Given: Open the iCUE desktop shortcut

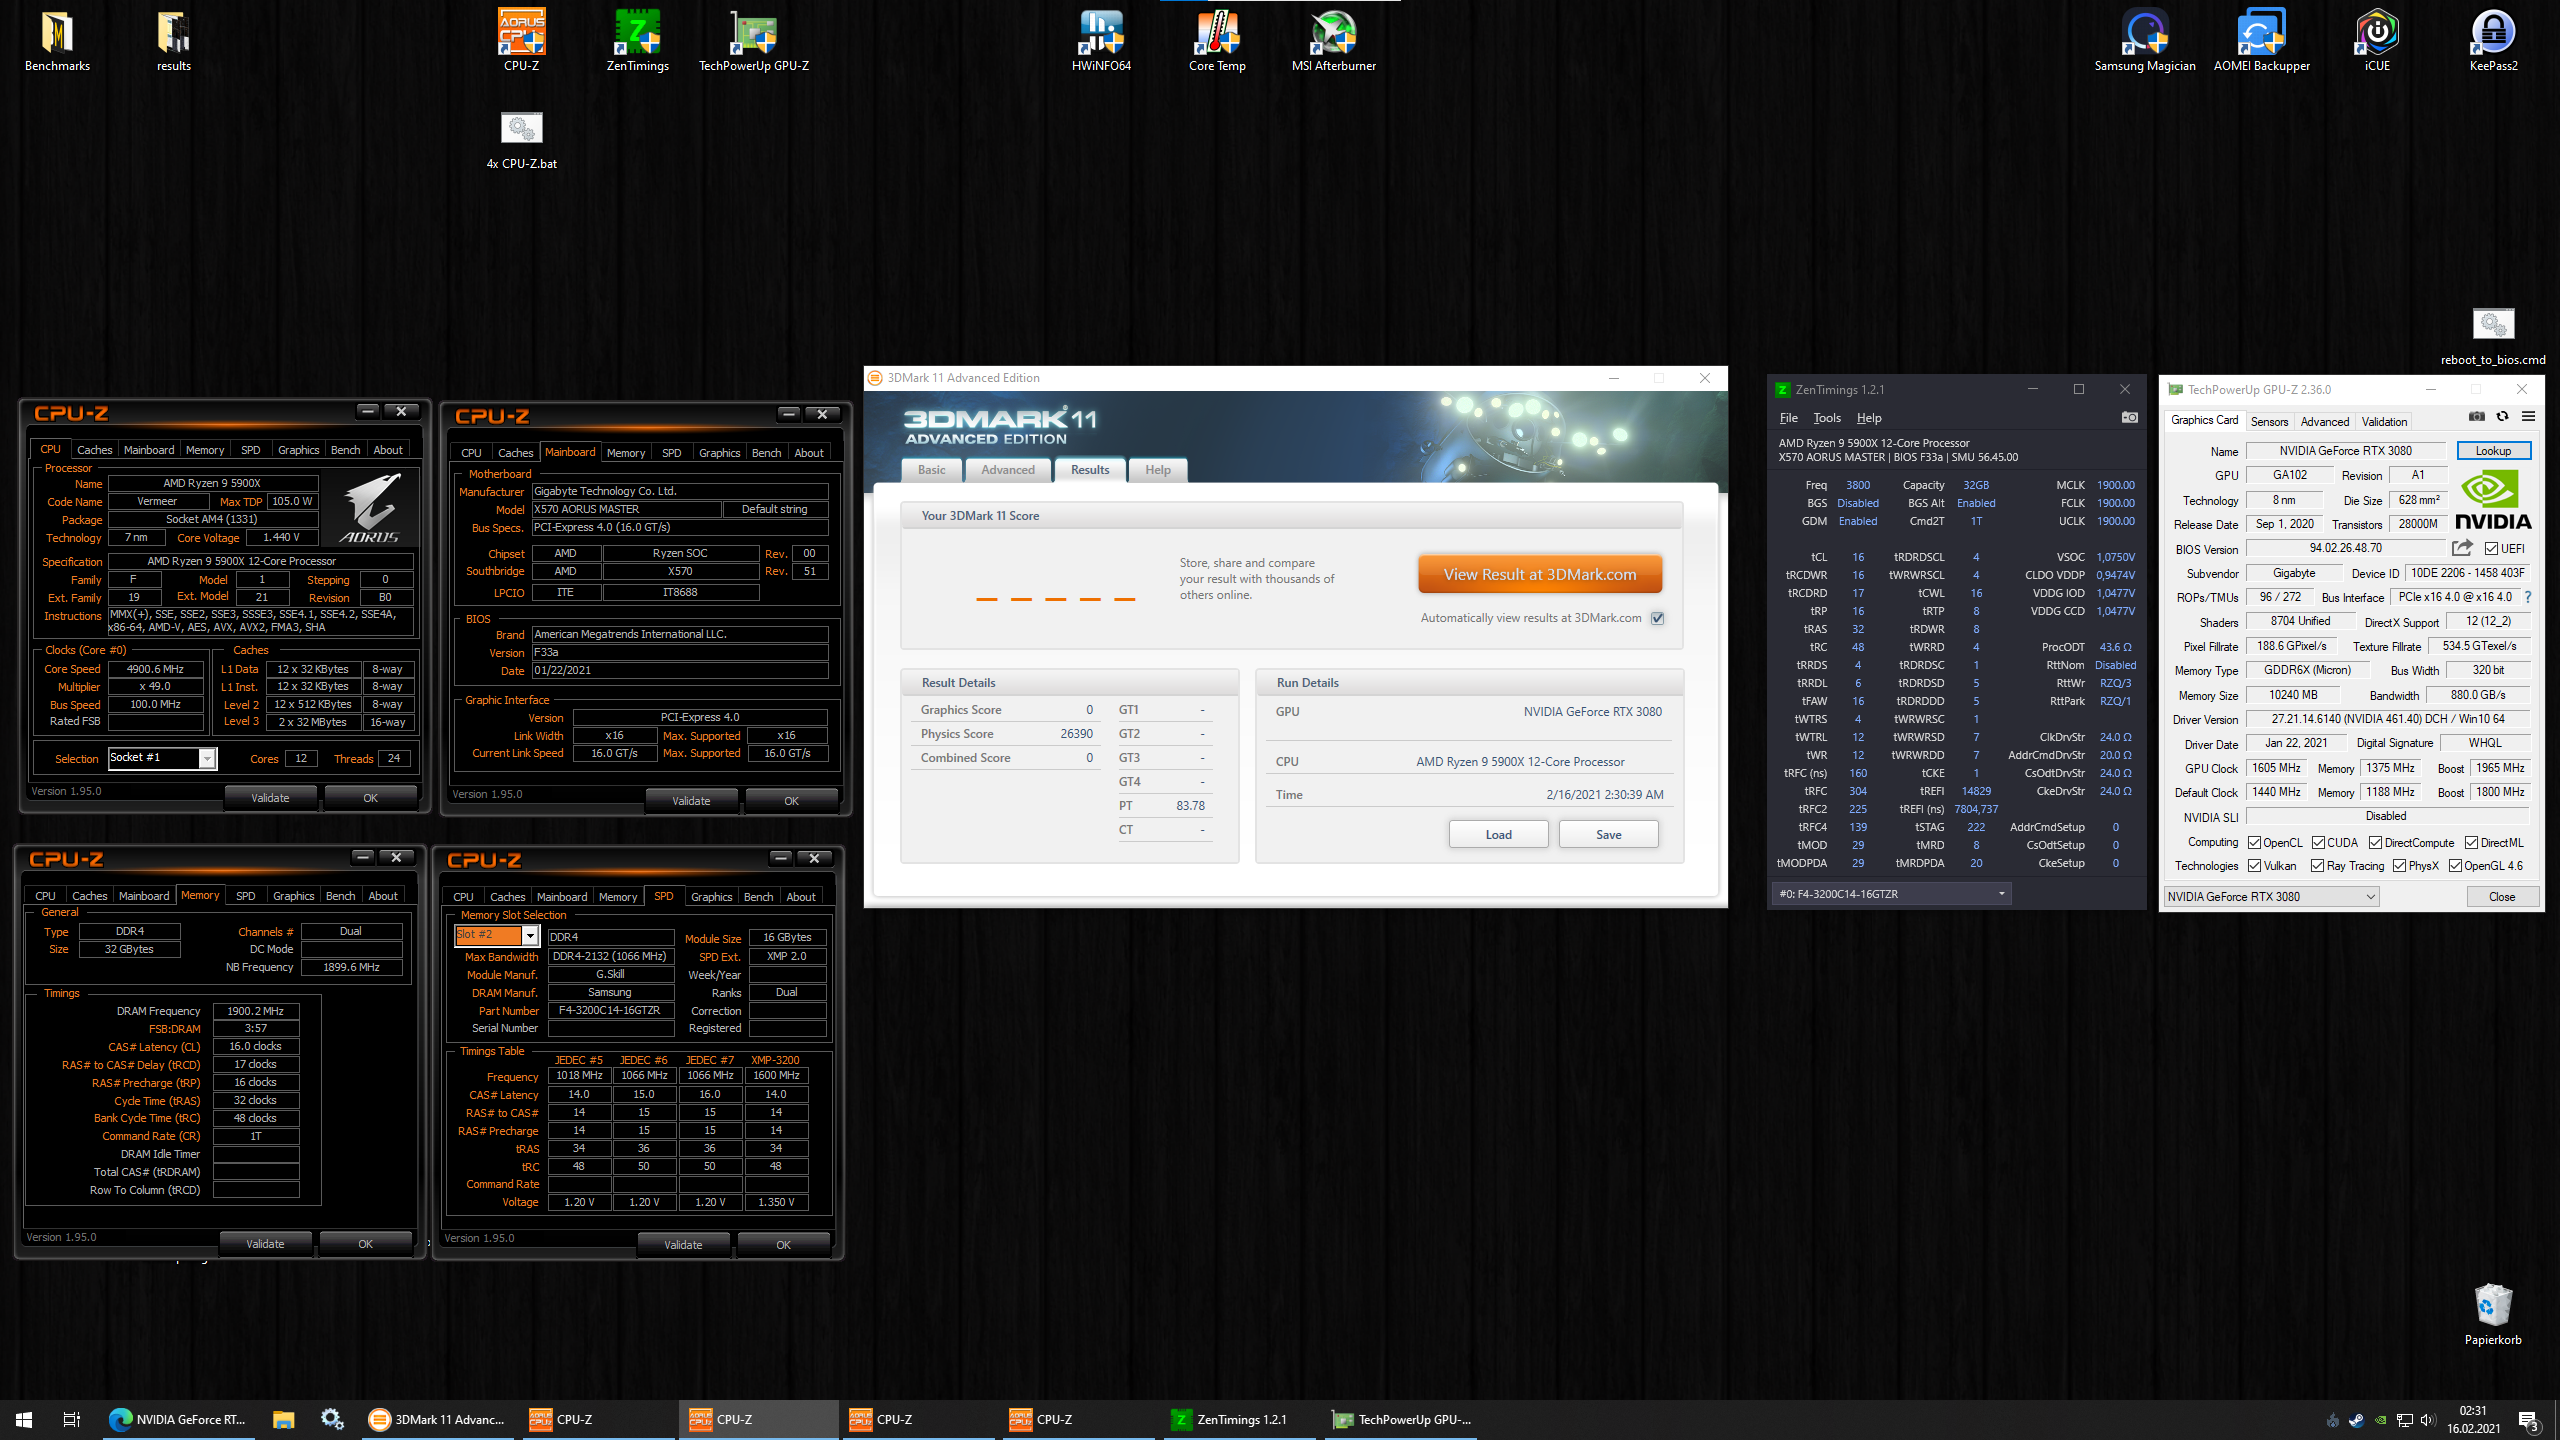Looking at the screenshot, I should coord(2377,41).
